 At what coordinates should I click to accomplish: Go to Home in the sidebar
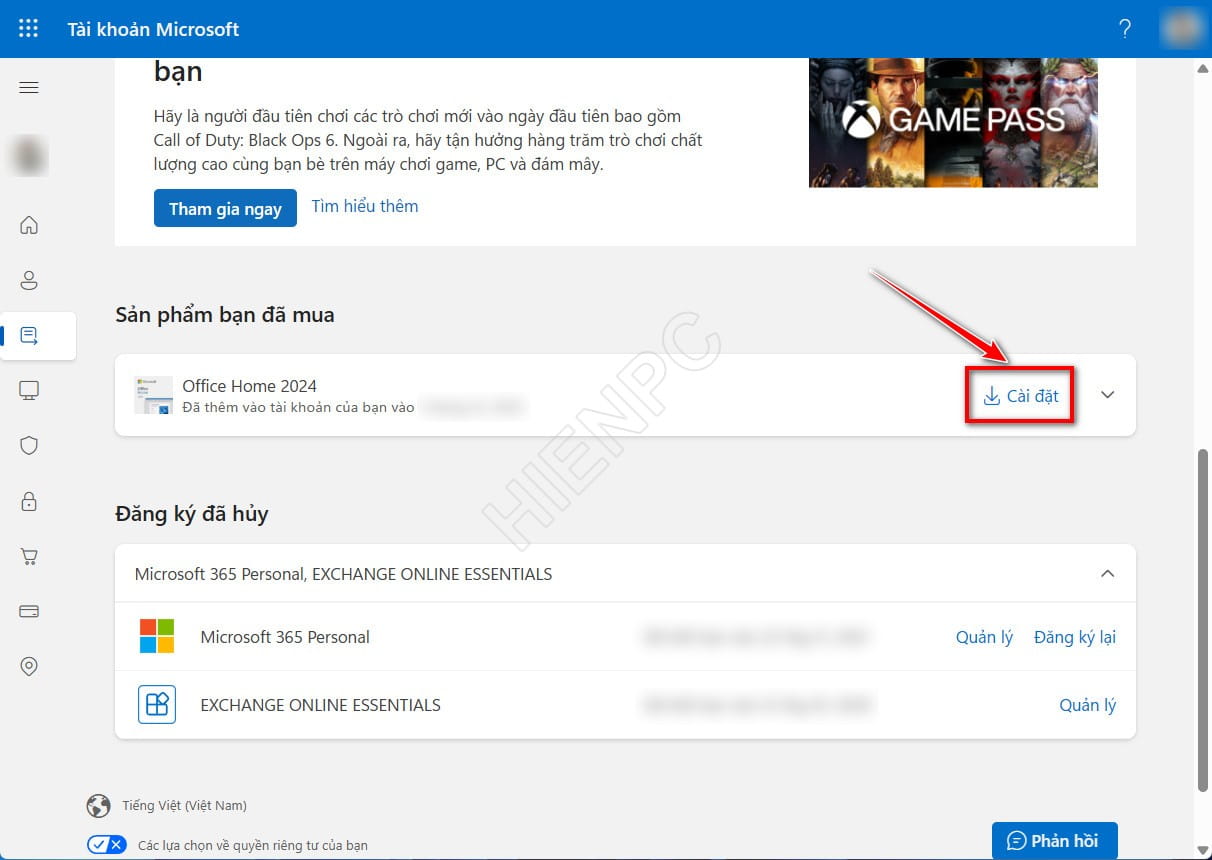[29, 225]
